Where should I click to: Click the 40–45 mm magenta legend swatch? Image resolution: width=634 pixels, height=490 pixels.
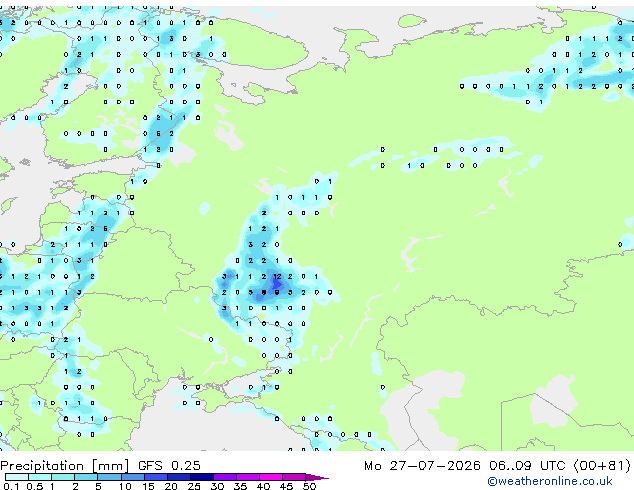271,477
